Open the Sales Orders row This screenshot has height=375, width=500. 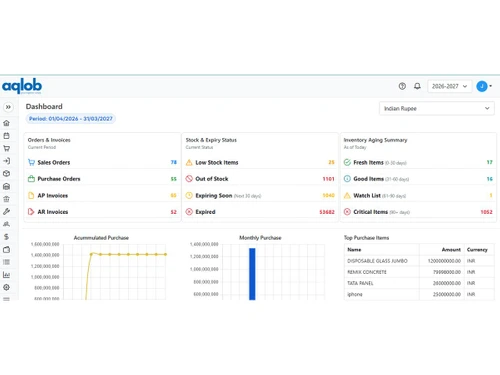tap(102, 162)
